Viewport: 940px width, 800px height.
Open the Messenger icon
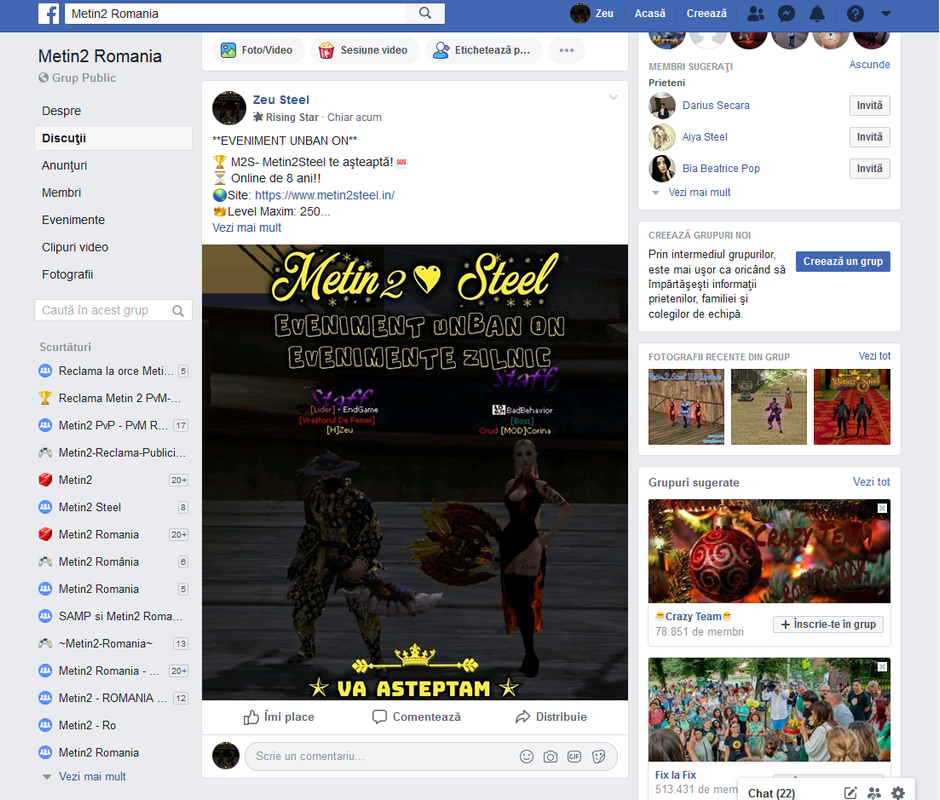787,13
